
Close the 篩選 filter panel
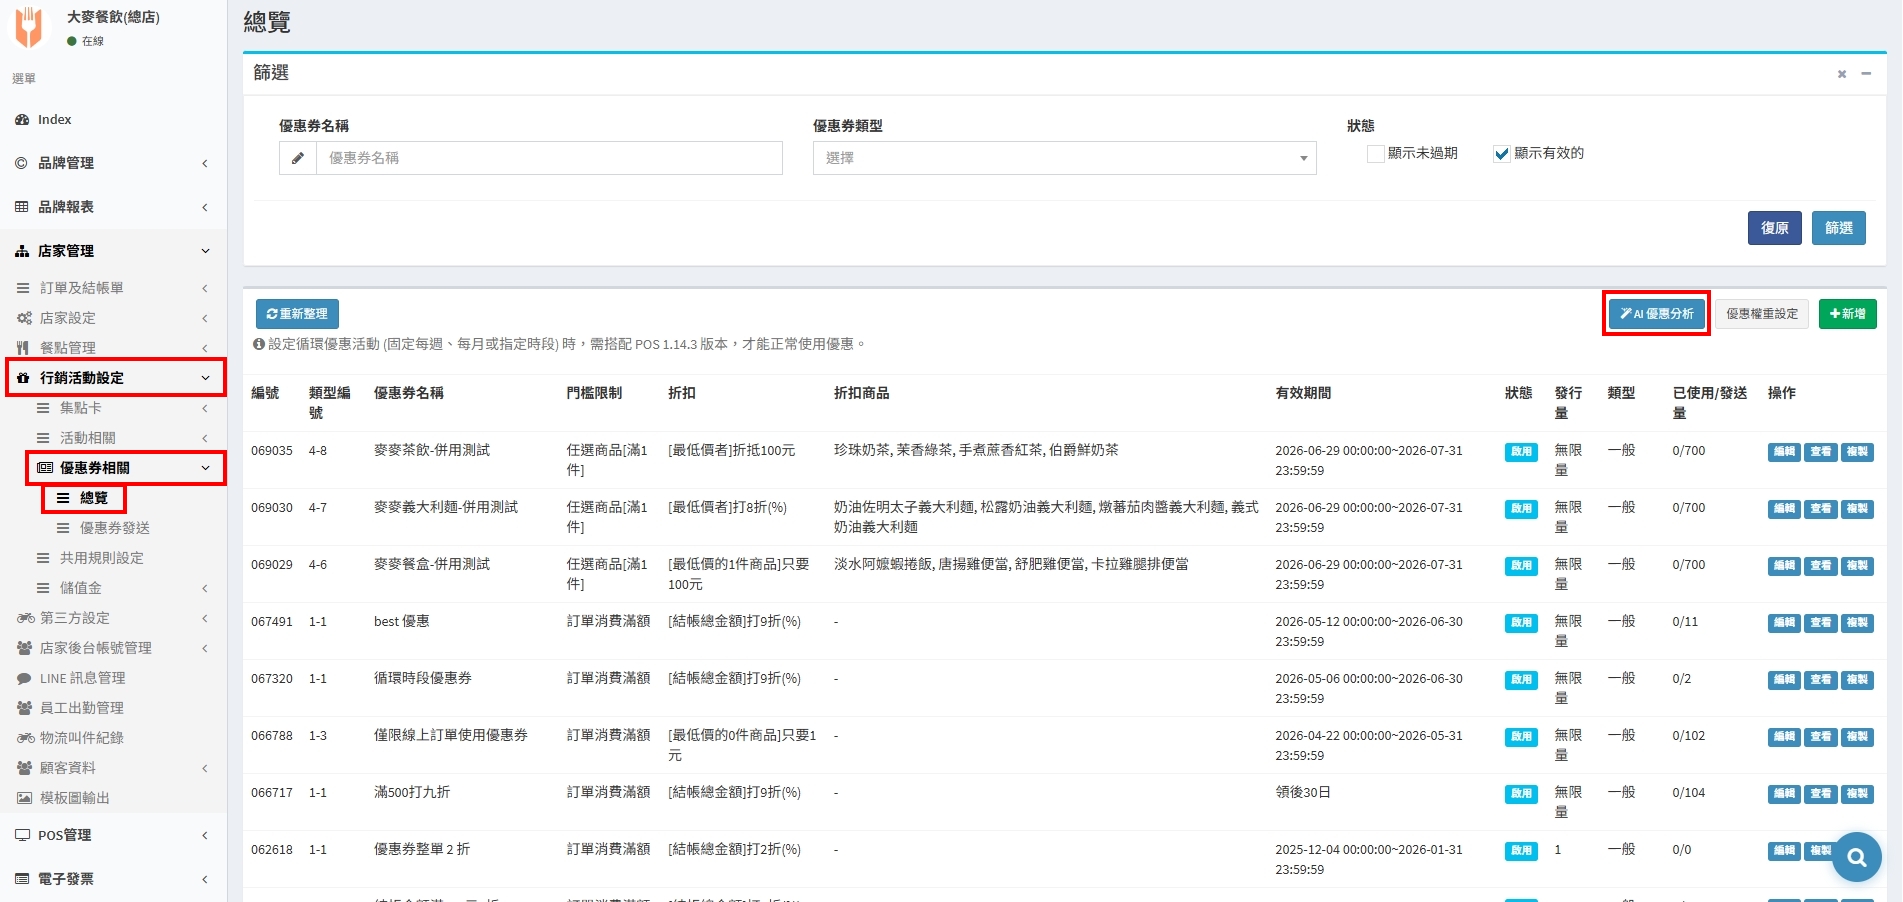click(1841, 74)
